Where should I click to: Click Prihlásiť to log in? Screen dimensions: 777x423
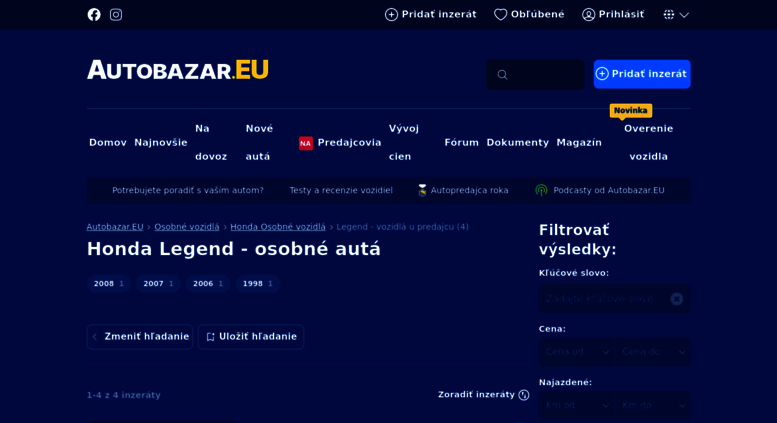pyautogui.click(x=613, y=14)
